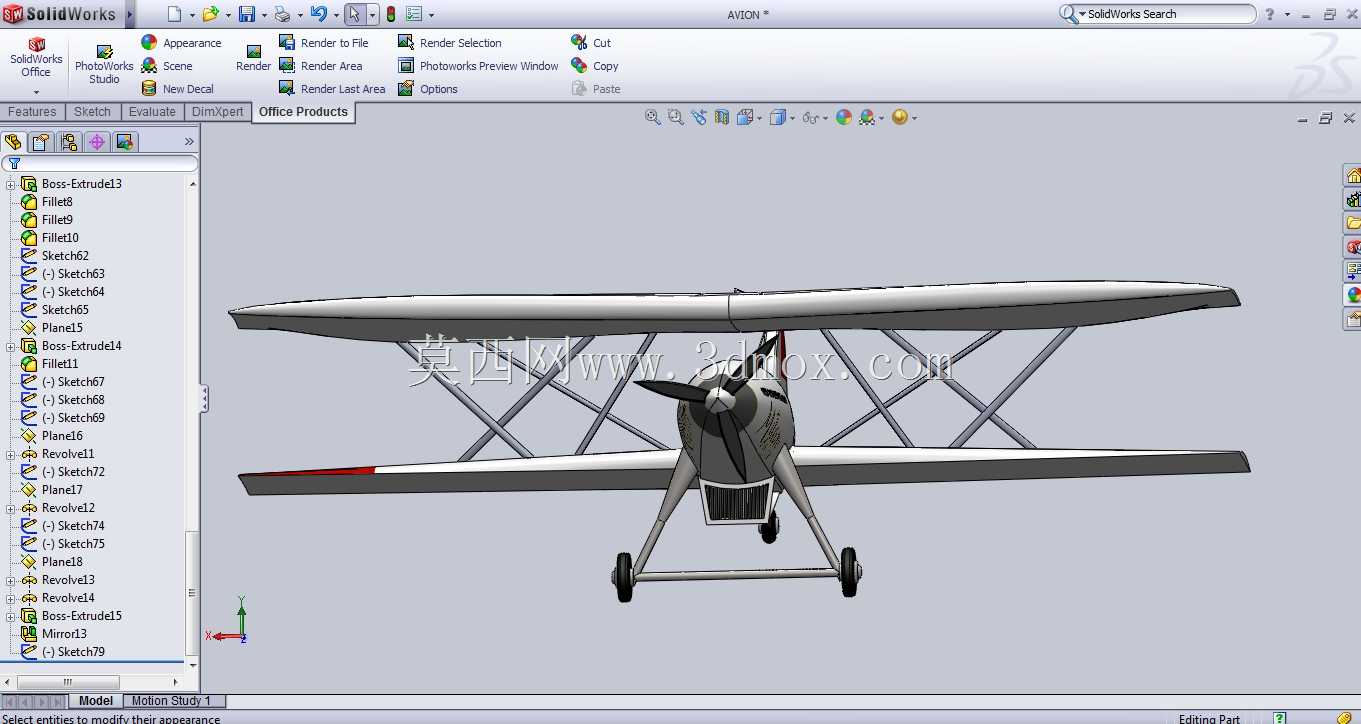Expand the Boss-Extrude15 feature

pyautogui.click(x=11, y=616)
